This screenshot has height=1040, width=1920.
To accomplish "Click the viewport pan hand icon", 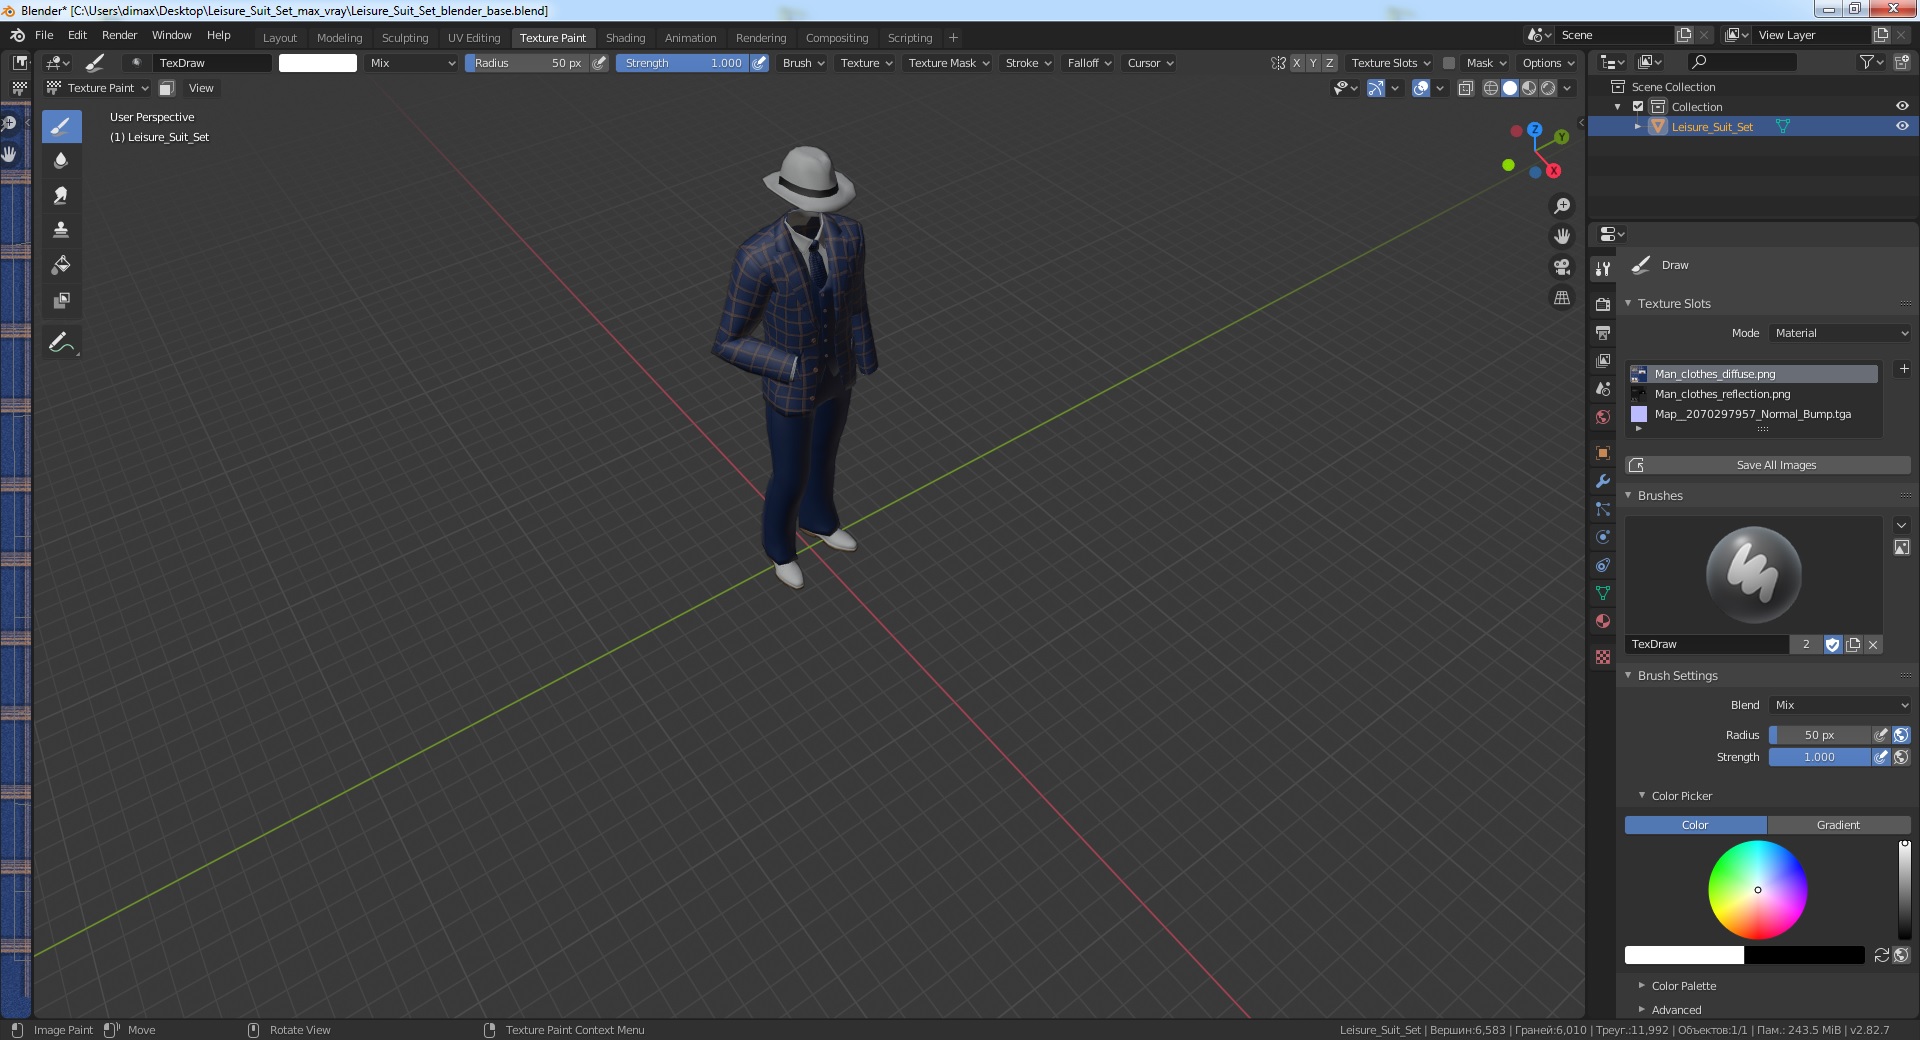I will (1562, 236).
